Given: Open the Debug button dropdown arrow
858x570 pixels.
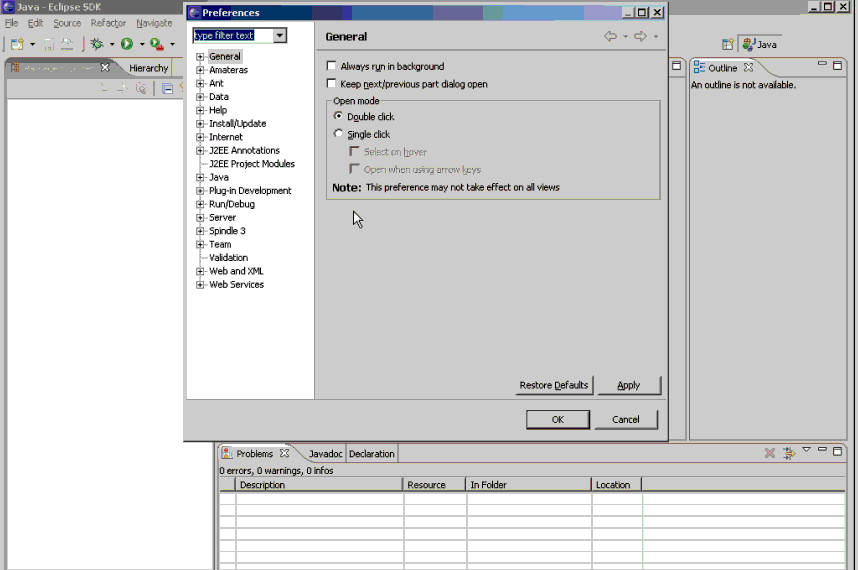Looking at the screenshot, I should (112, 44).
